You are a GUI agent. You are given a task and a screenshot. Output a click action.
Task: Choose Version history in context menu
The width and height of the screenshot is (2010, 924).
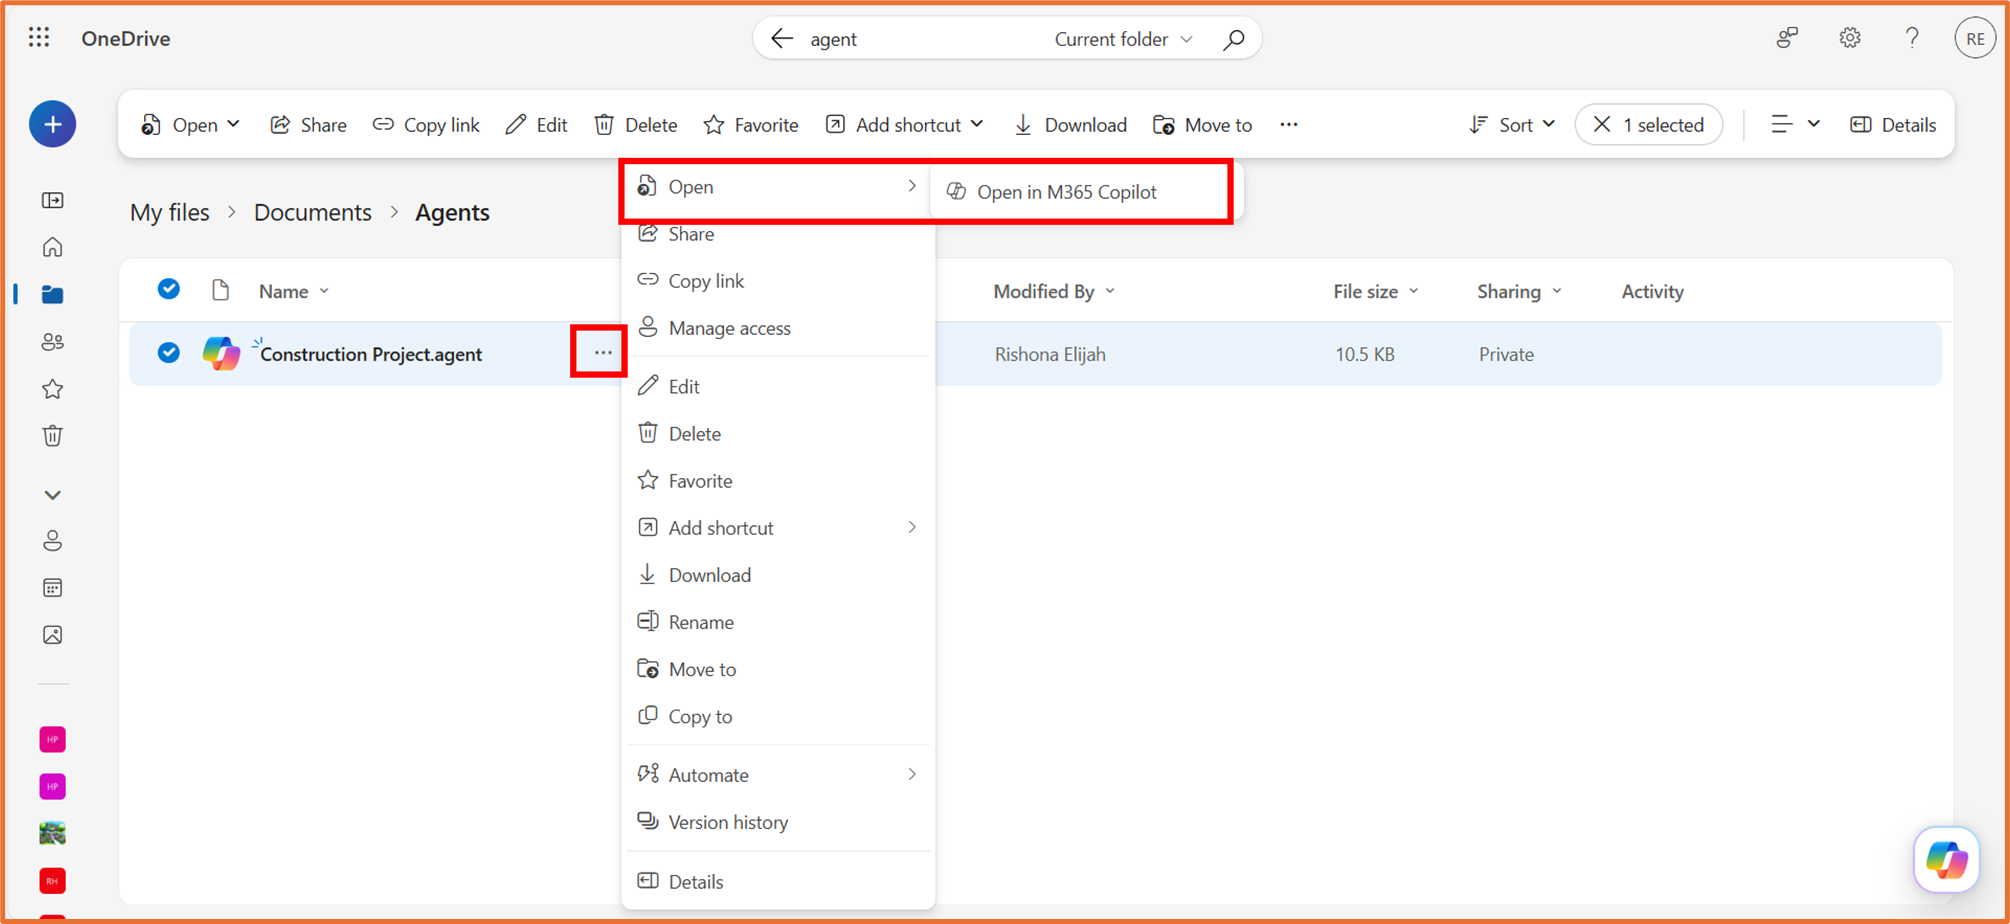click(x=778, y=822)
